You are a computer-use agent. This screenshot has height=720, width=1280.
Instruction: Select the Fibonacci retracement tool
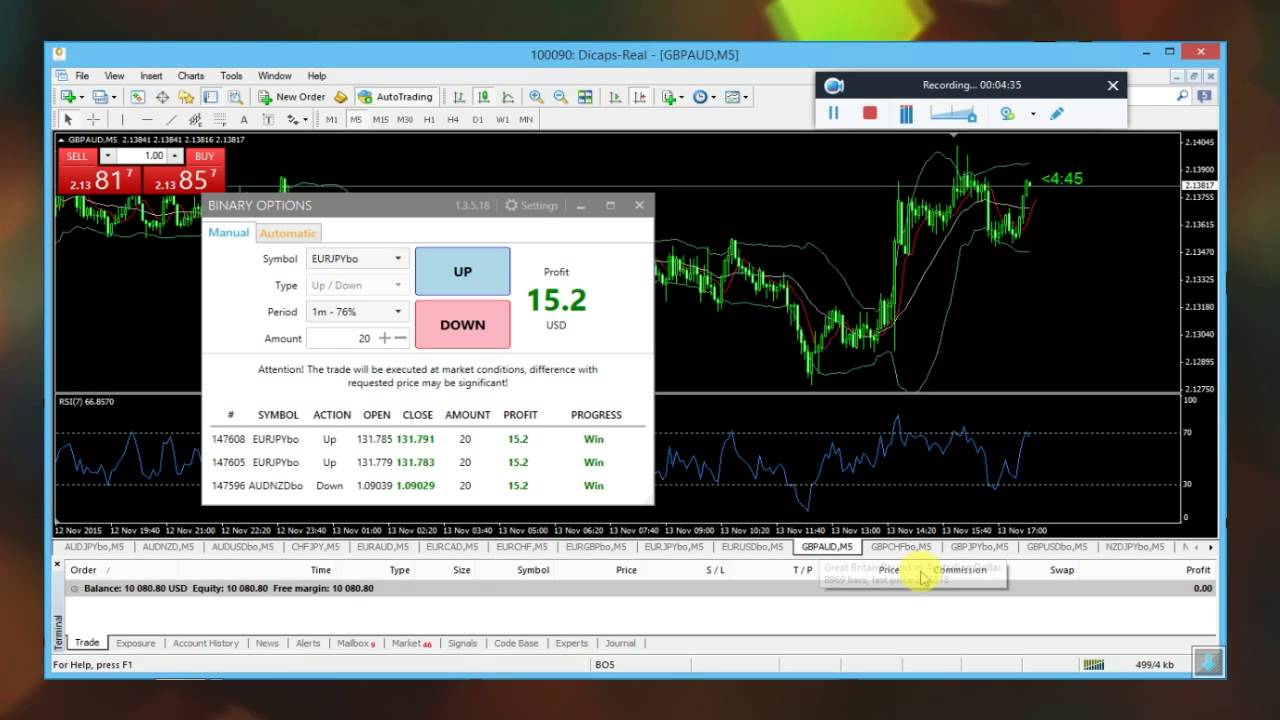(220, 119)
